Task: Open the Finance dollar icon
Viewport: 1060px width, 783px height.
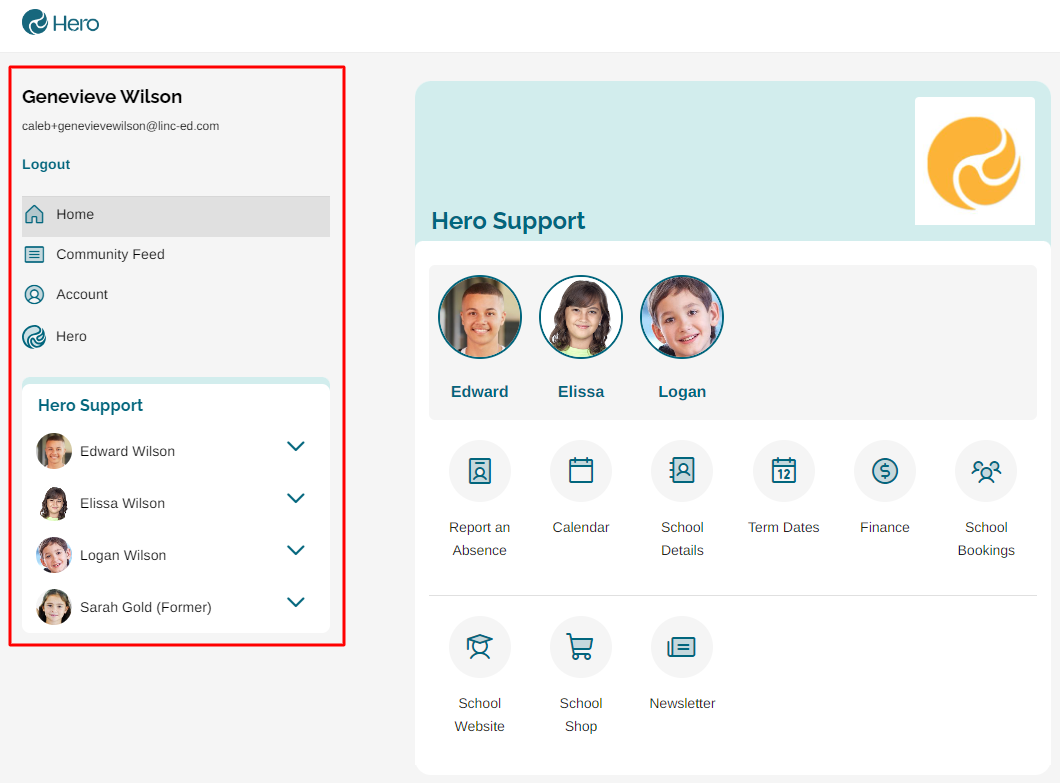Action: tap(885, 471)
